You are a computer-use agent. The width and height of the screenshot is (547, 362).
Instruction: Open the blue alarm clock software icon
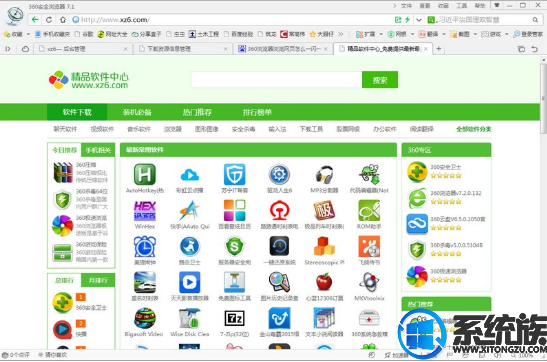point(145,246)
